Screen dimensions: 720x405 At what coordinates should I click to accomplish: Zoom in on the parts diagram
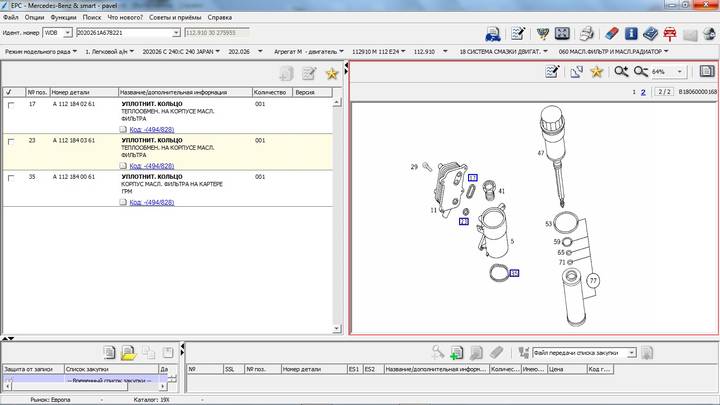620,72
